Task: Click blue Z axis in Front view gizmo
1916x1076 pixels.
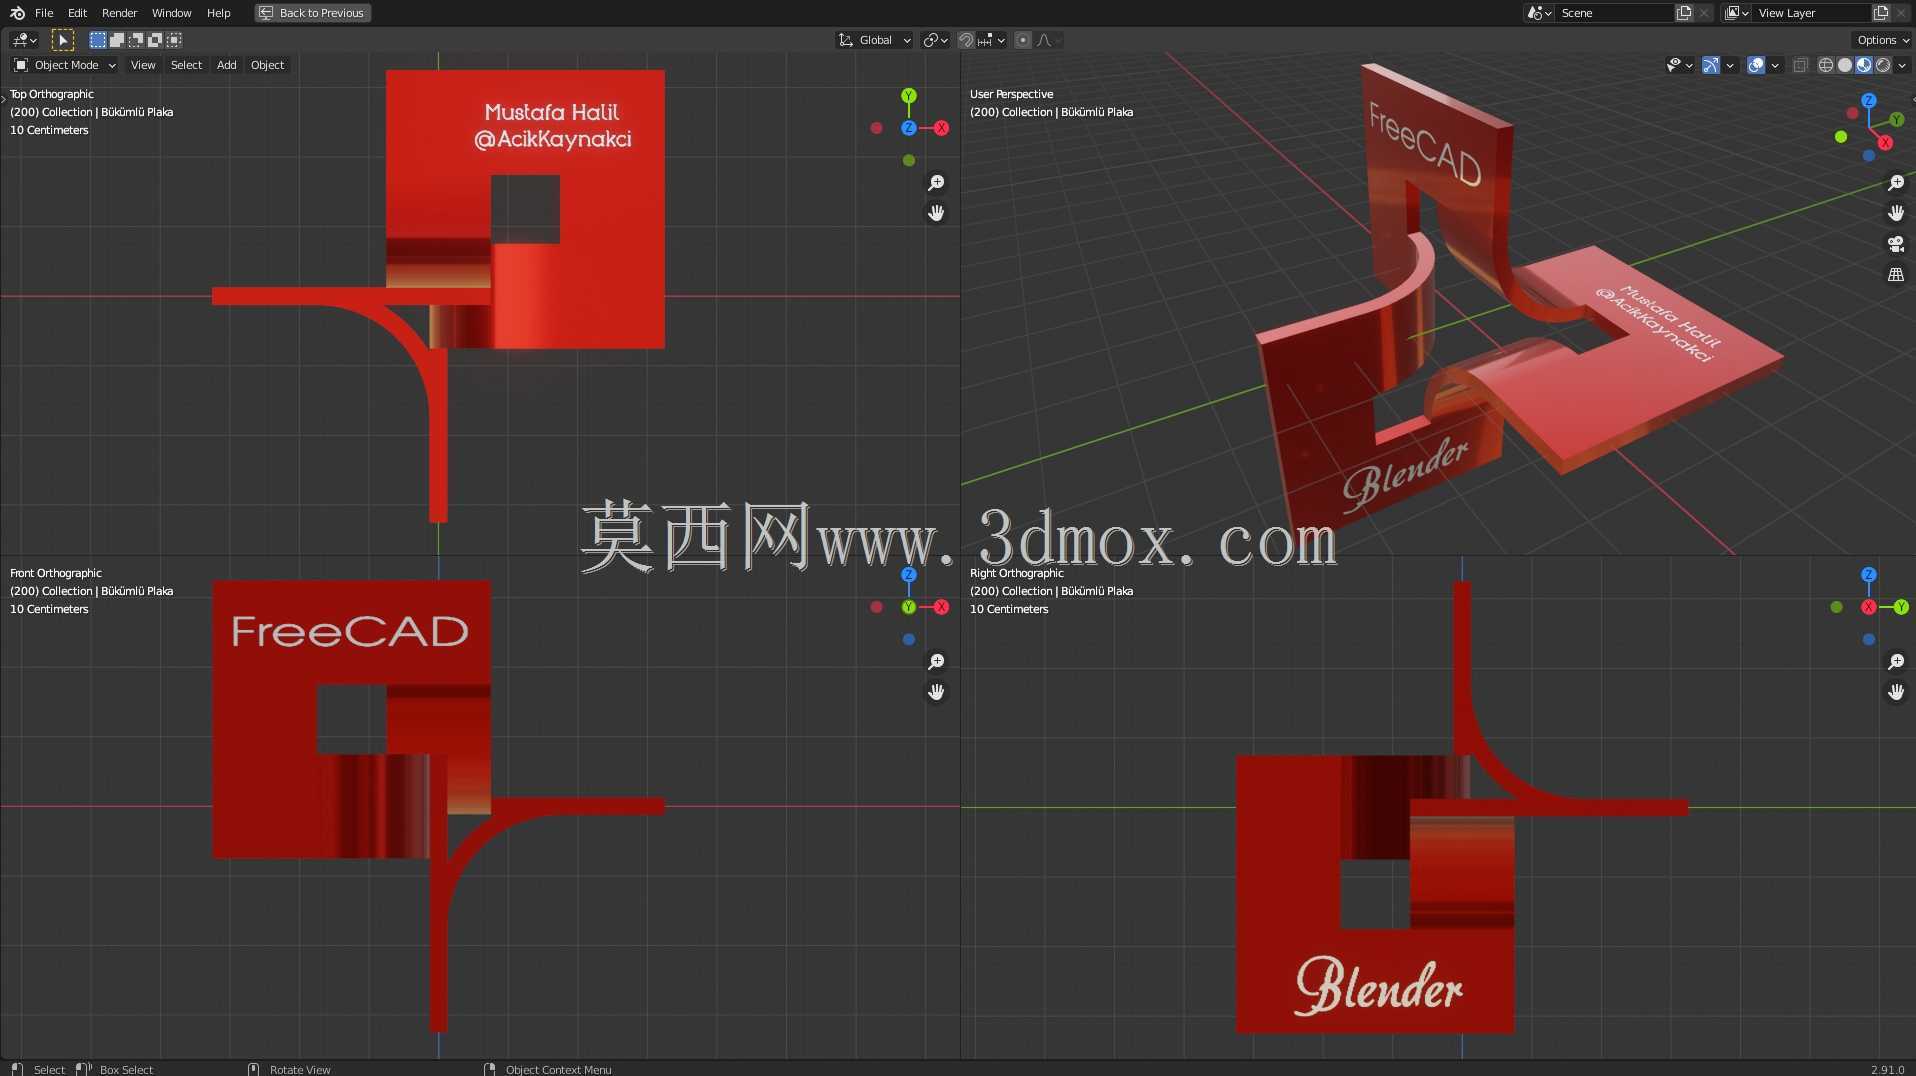Action: [909, 575]
